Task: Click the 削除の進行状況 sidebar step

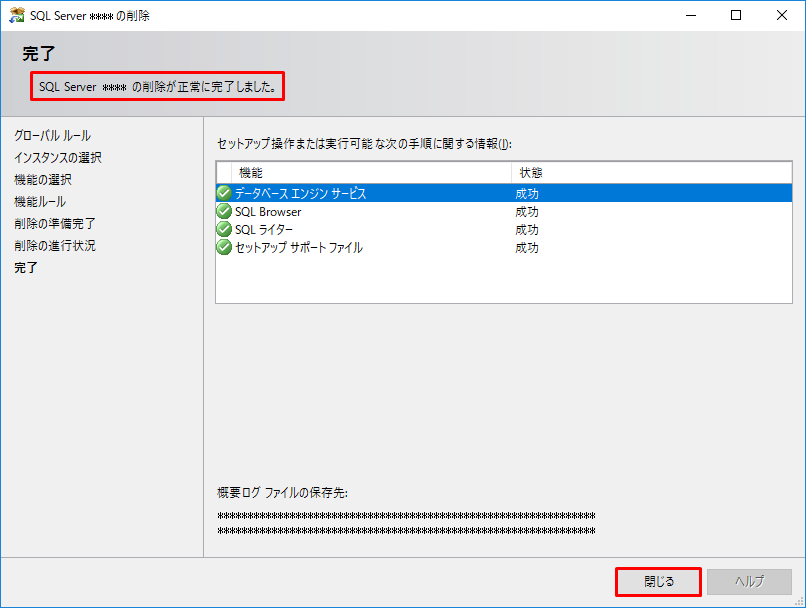Action: click(x=54, y=245)
